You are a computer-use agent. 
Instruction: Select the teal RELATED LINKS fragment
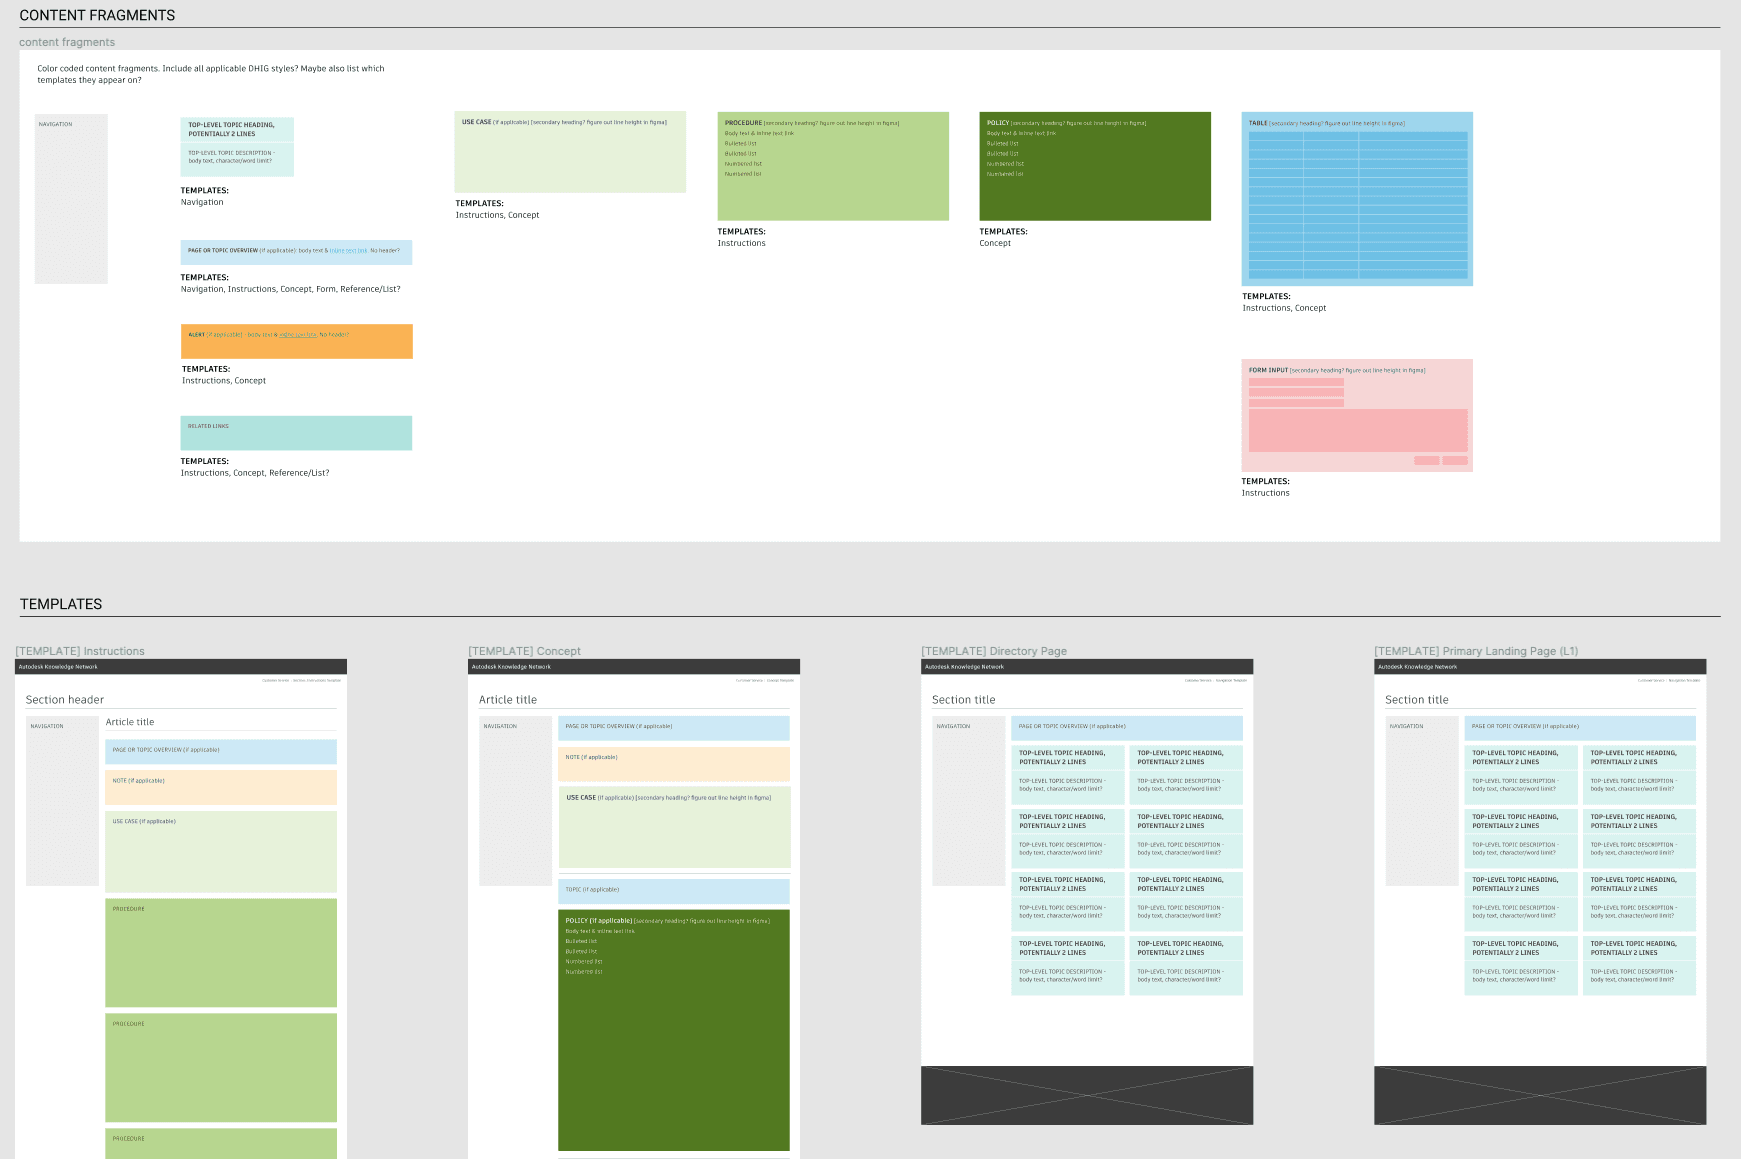[x=296, y=432]
